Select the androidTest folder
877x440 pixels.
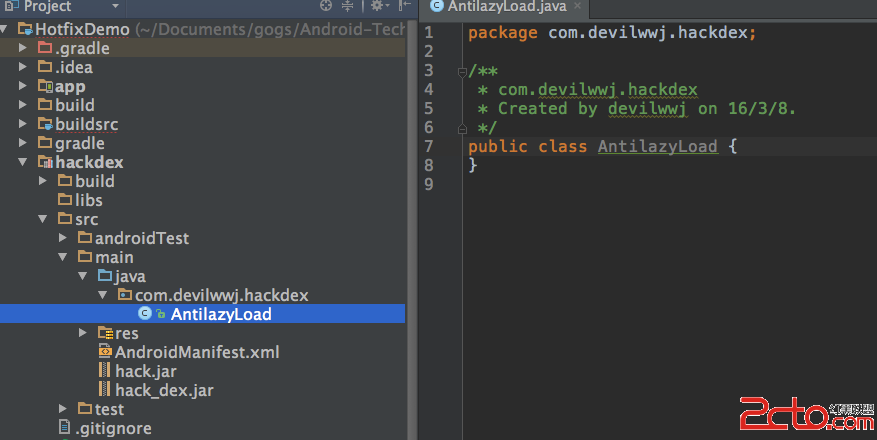tap(142, 239)
